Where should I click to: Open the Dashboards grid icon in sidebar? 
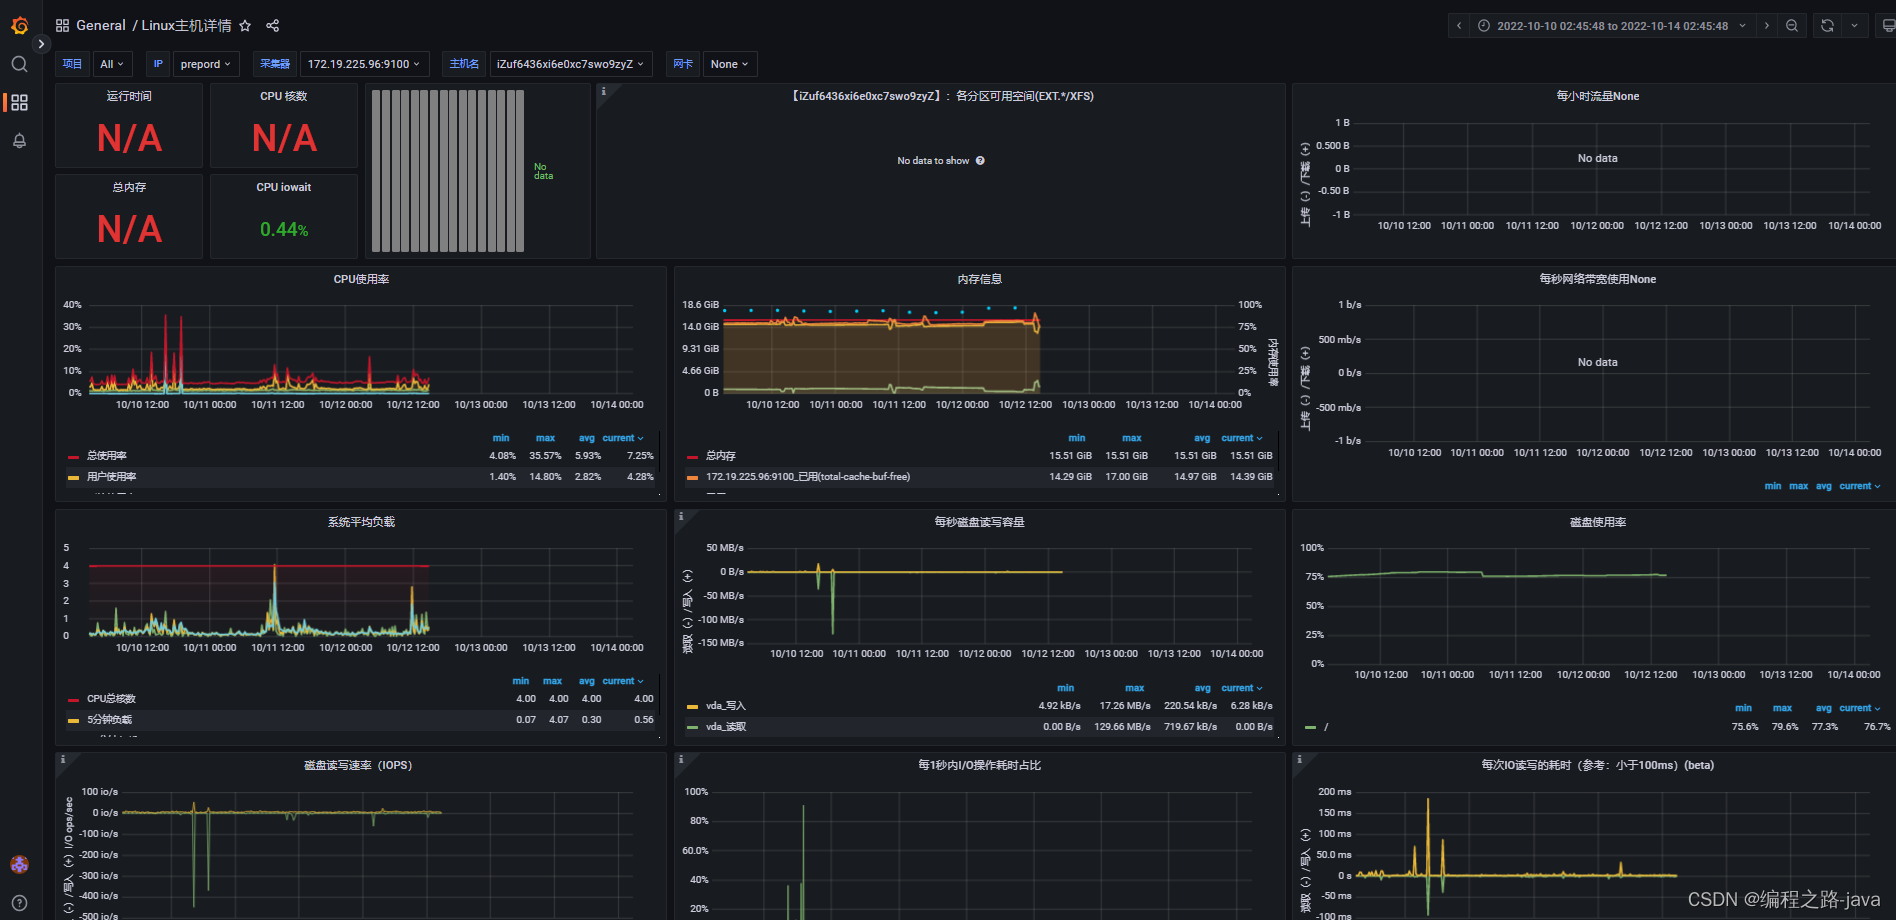(19, 102)
